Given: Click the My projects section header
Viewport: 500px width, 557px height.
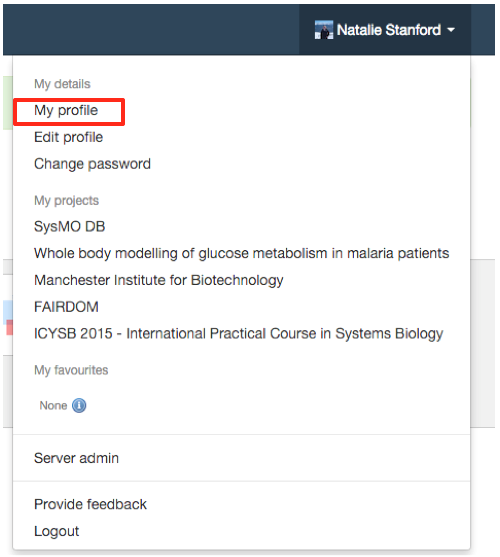Looking at the screenshot, I should point(66,201).
